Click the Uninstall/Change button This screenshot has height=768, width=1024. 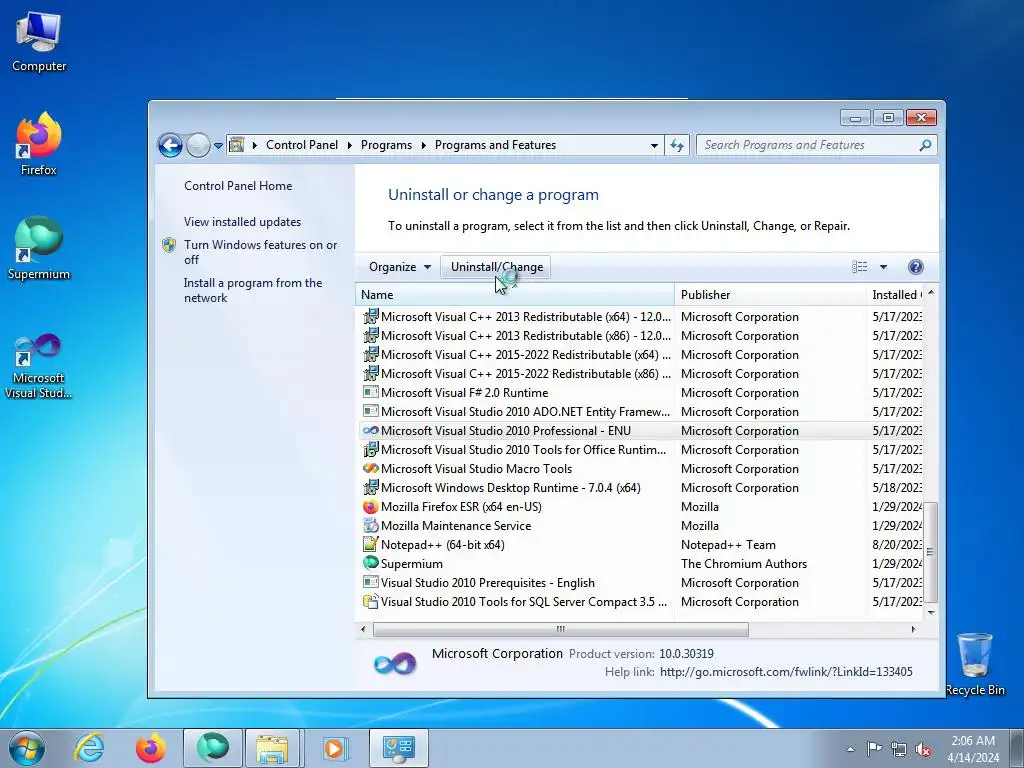click(496, 266)
